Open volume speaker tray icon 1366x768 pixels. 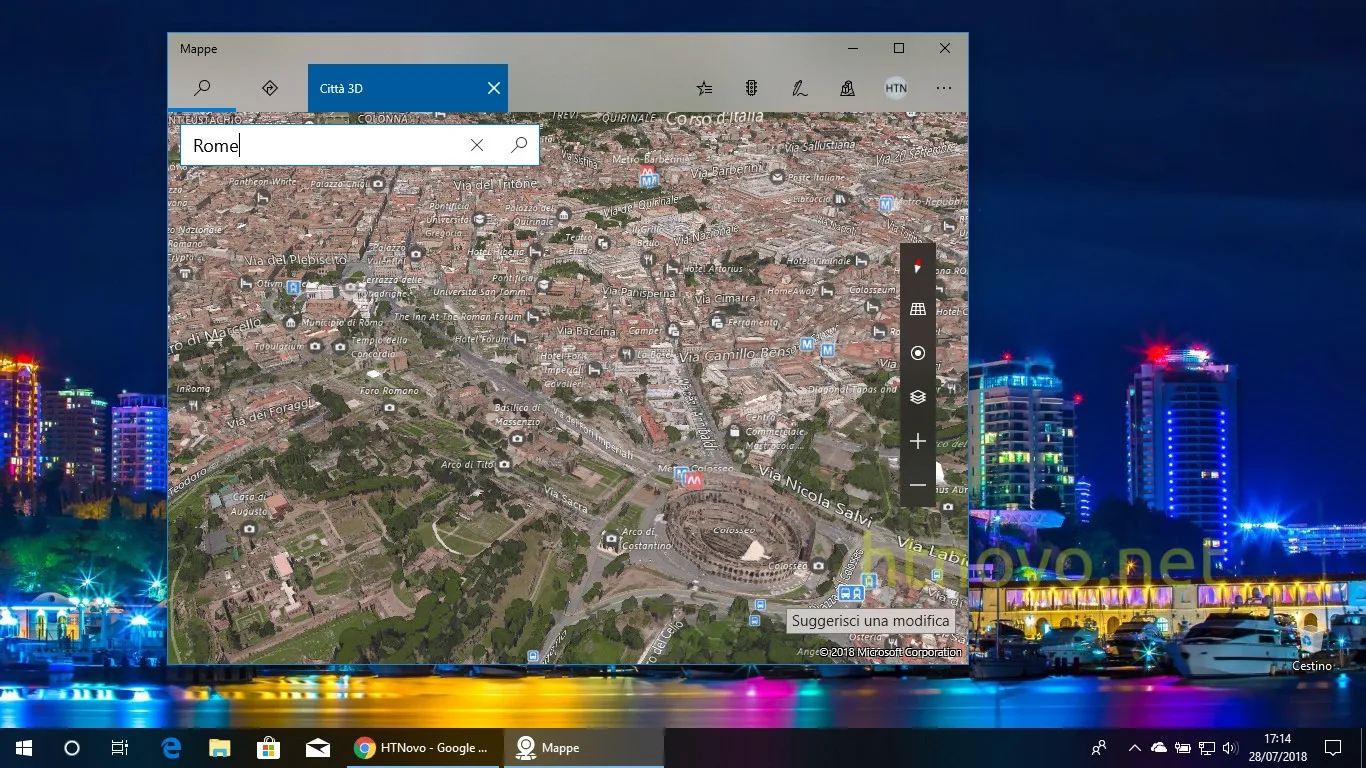(x=1231, y=747)
